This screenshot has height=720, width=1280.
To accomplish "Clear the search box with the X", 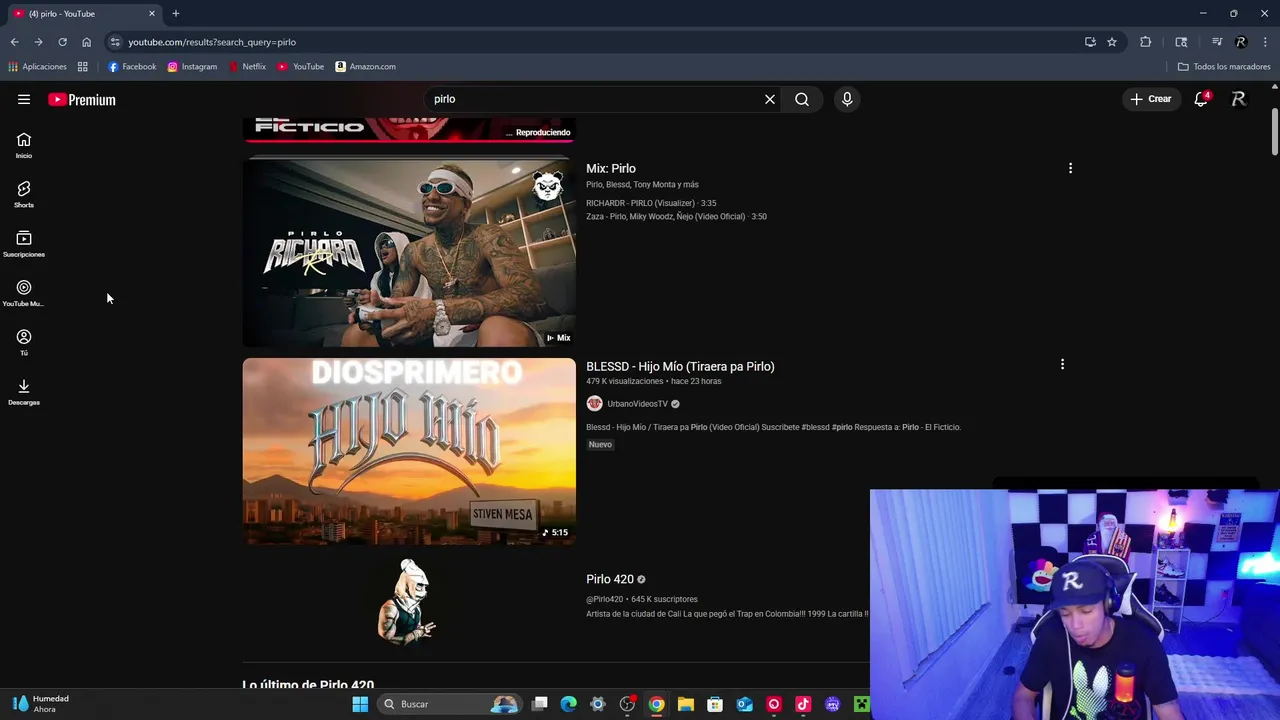I will (x=770, y=99).
